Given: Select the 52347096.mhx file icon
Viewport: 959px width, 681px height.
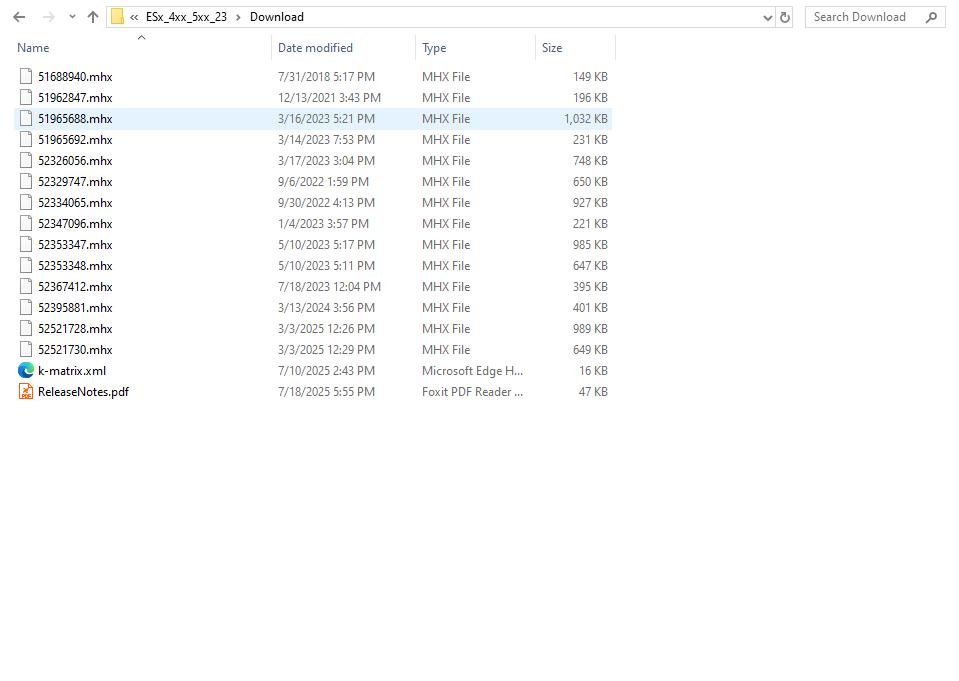Looking at the screenshot, I should tap(26, 223).
